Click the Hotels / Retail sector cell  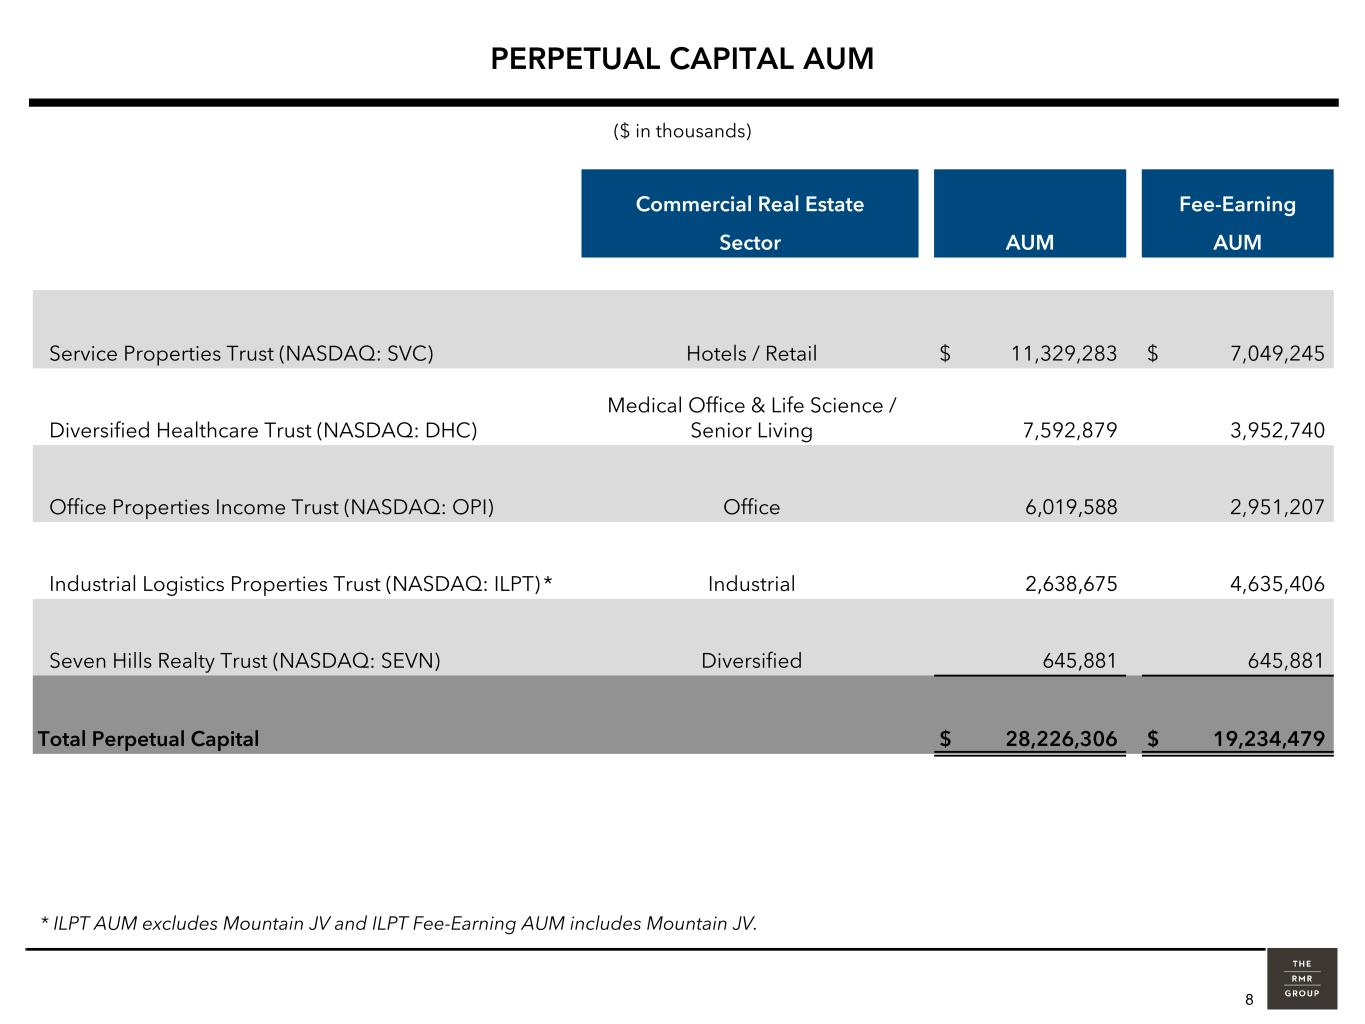pos(751,353)
